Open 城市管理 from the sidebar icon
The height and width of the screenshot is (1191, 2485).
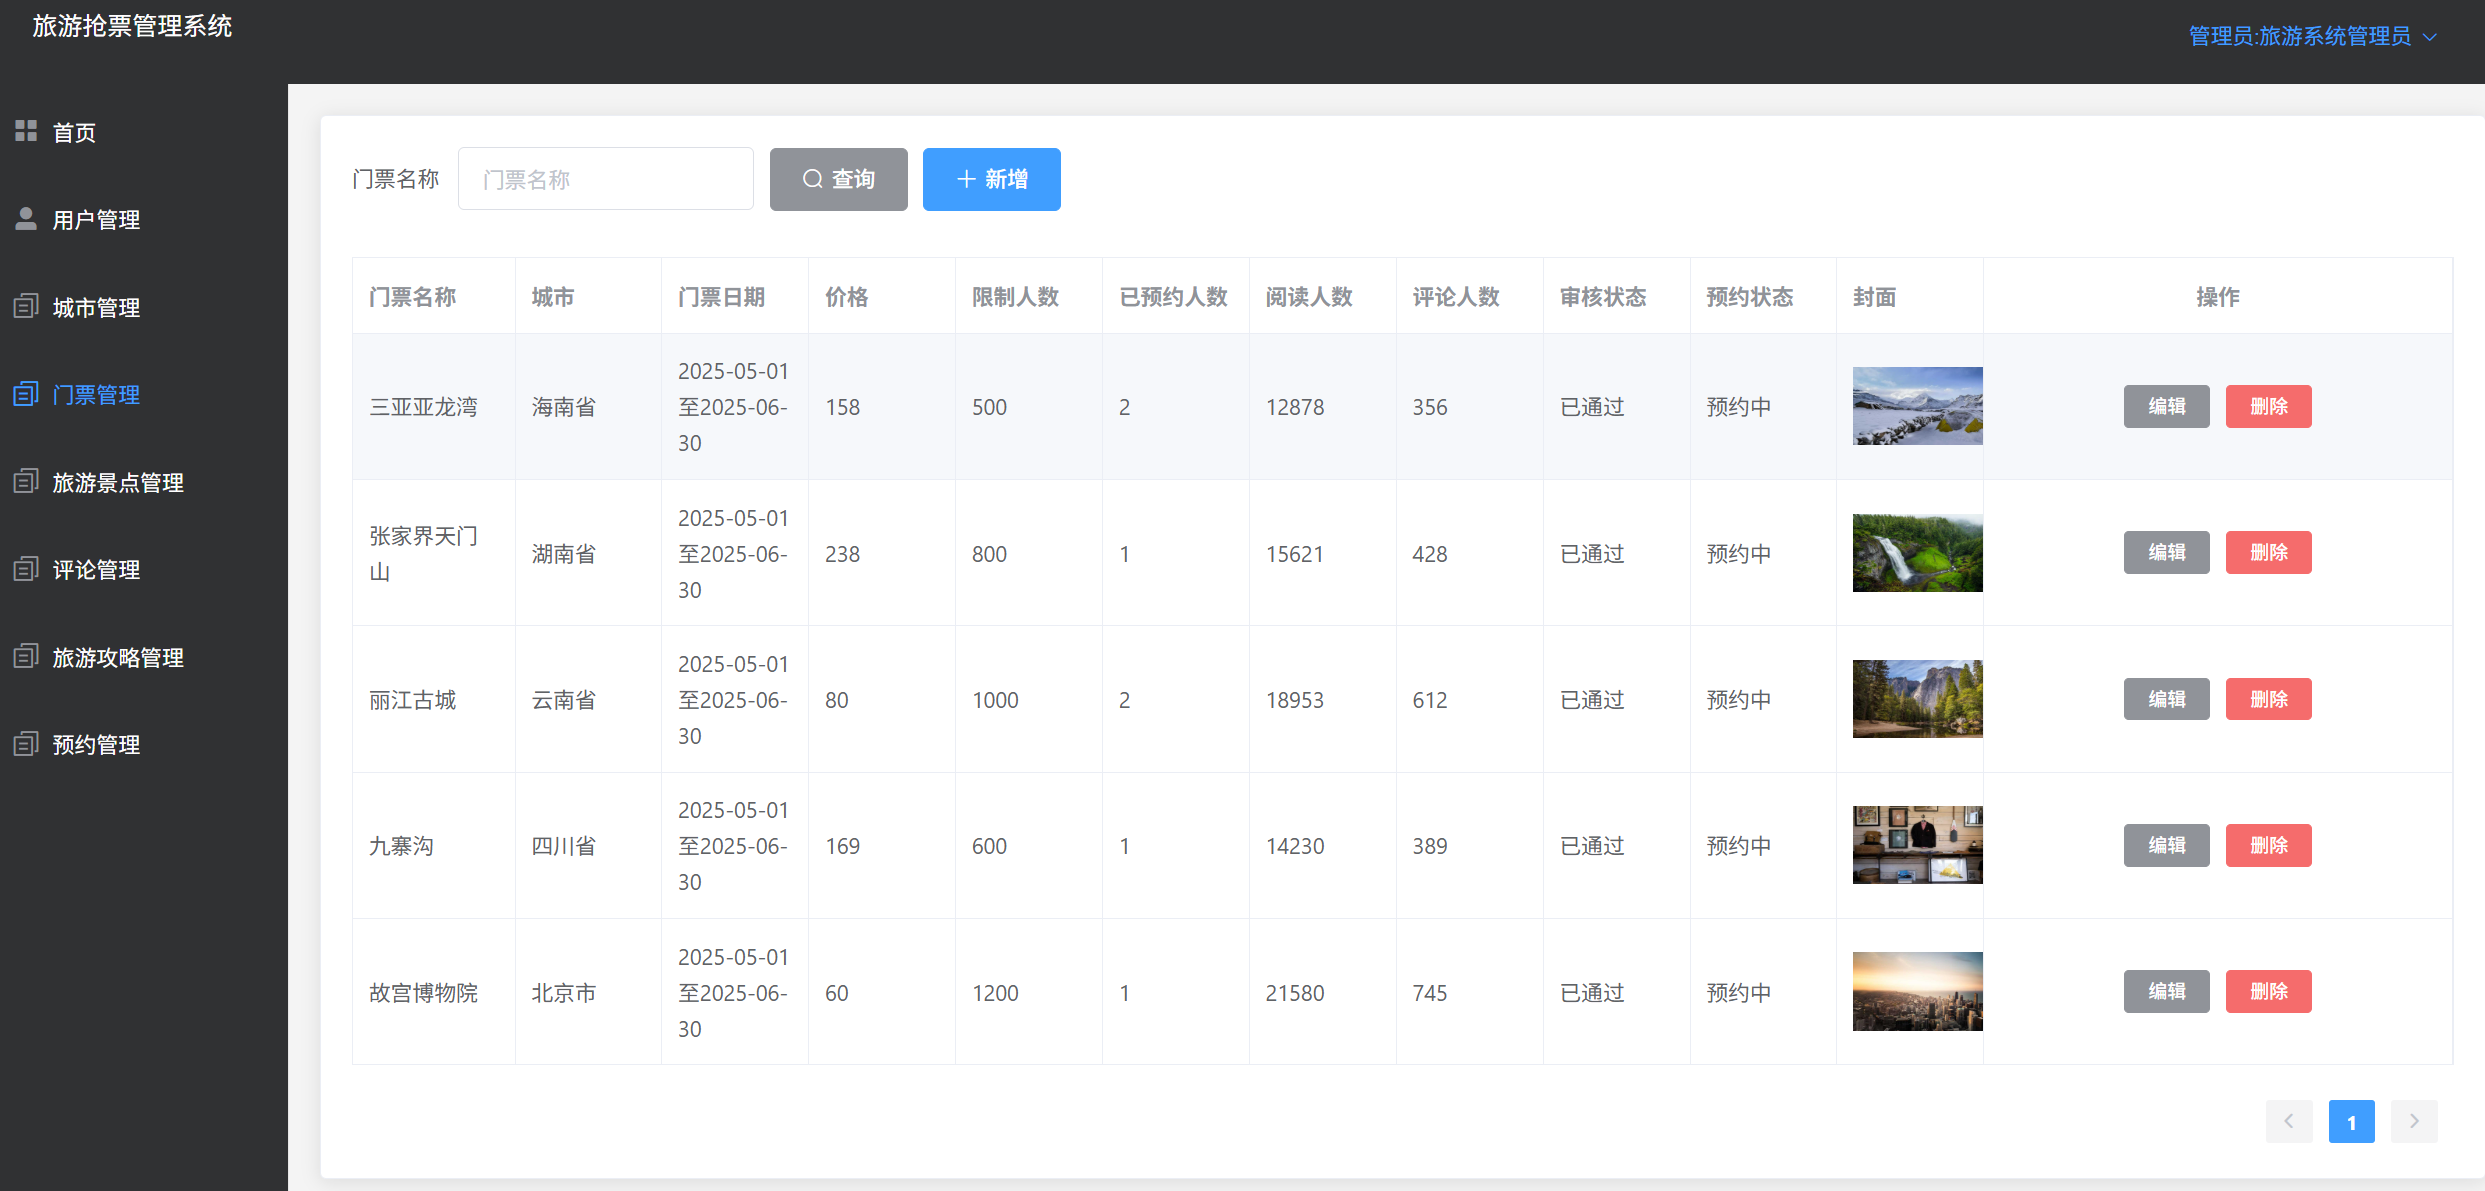click(x=26, y=307)
